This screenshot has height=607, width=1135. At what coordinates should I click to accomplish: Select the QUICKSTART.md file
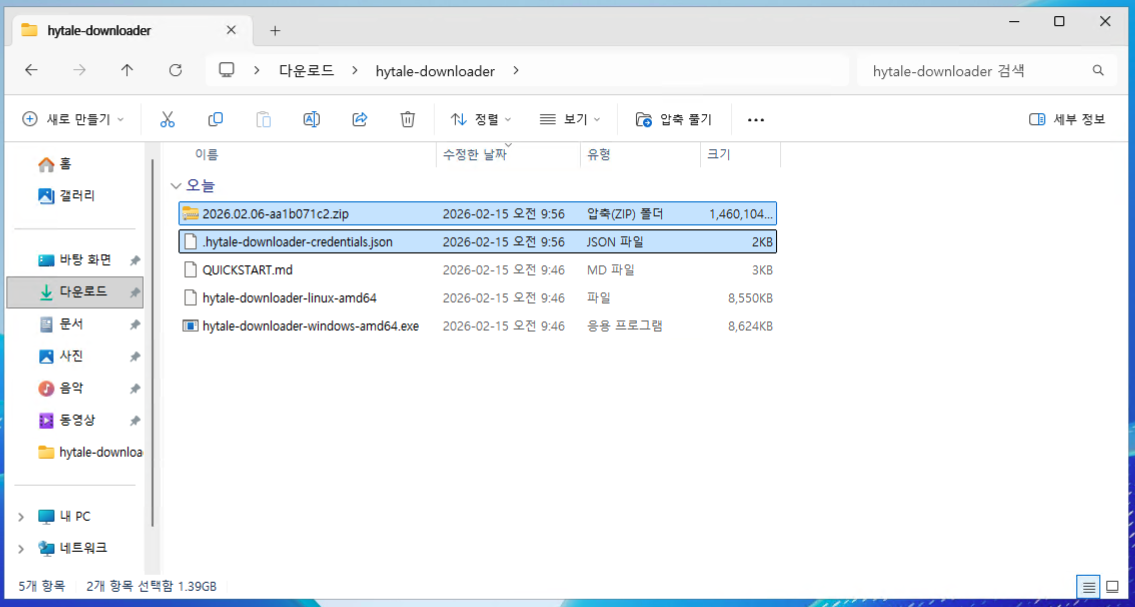478,270
